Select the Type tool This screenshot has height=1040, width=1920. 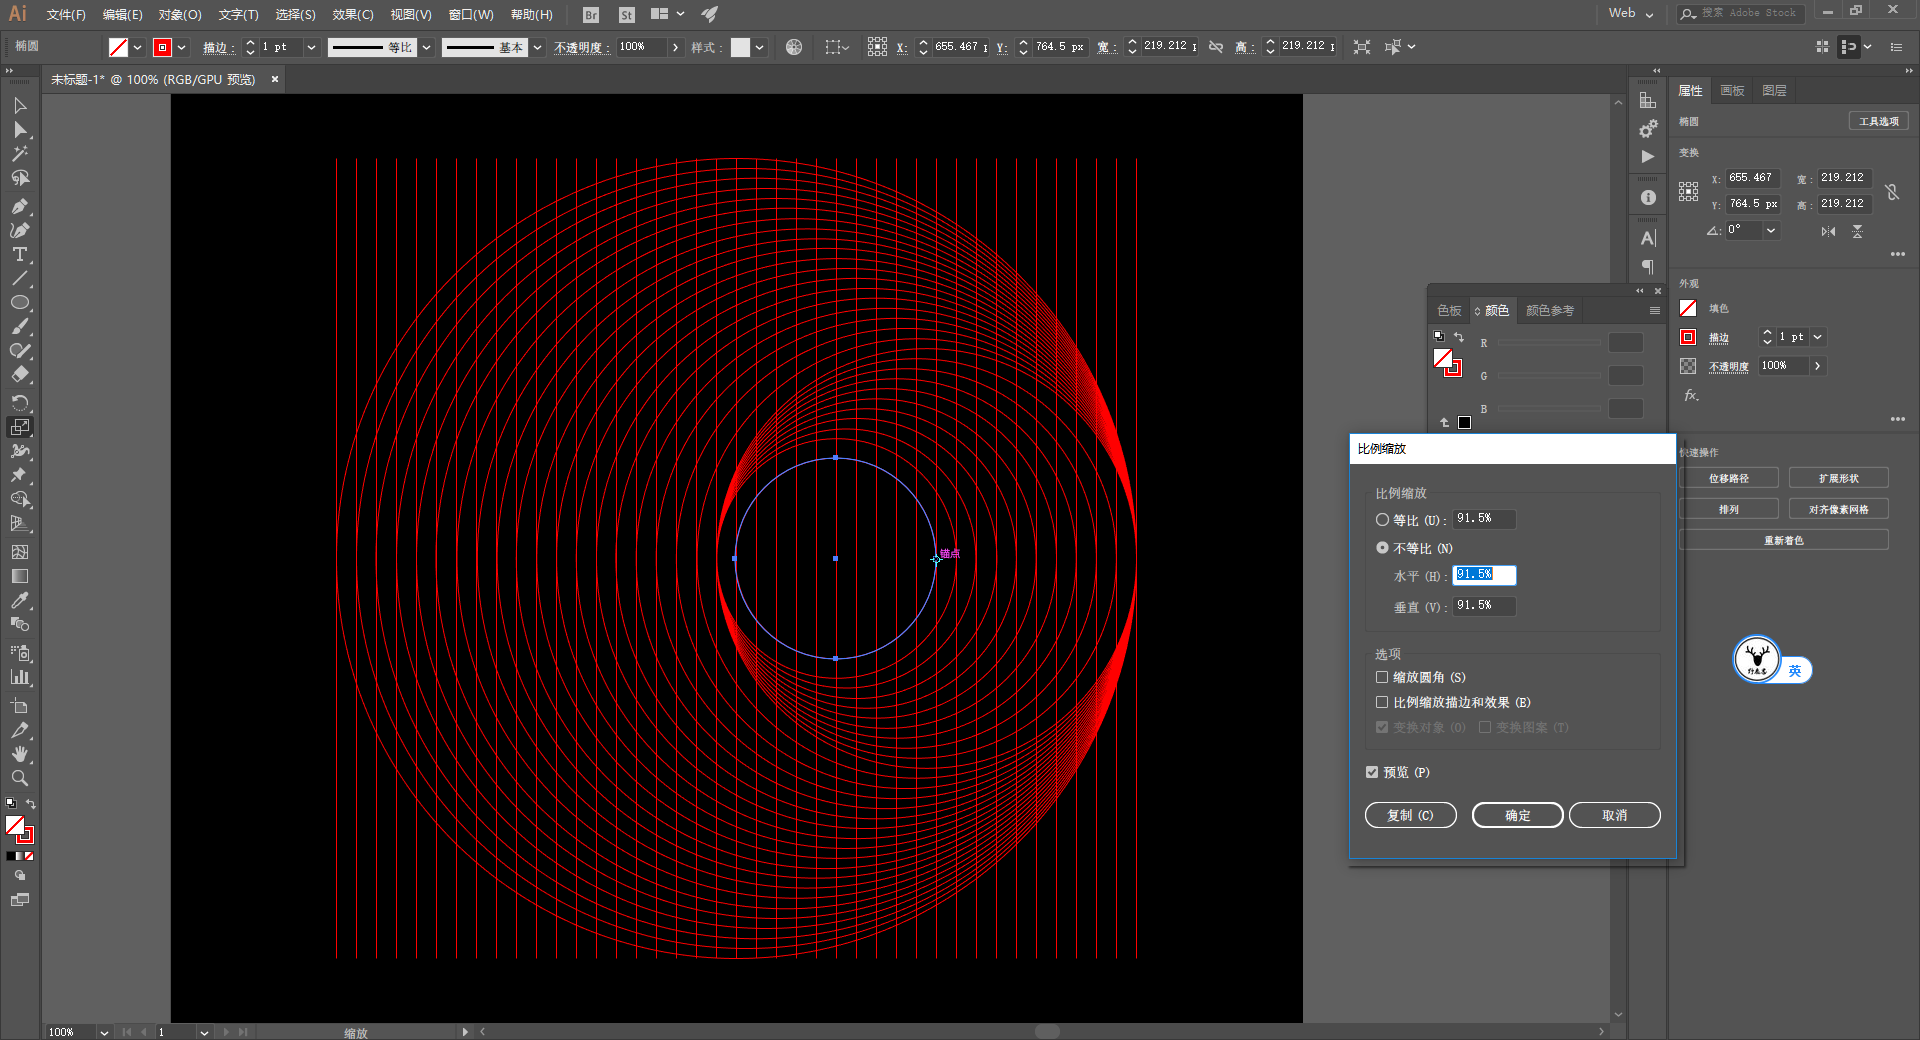[19, 255]
